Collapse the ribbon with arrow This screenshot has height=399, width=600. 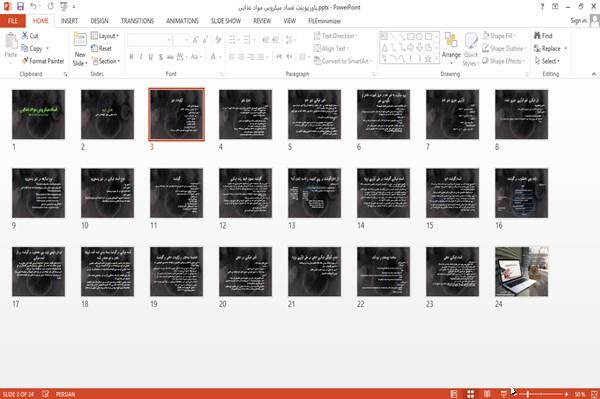[594, 74]
